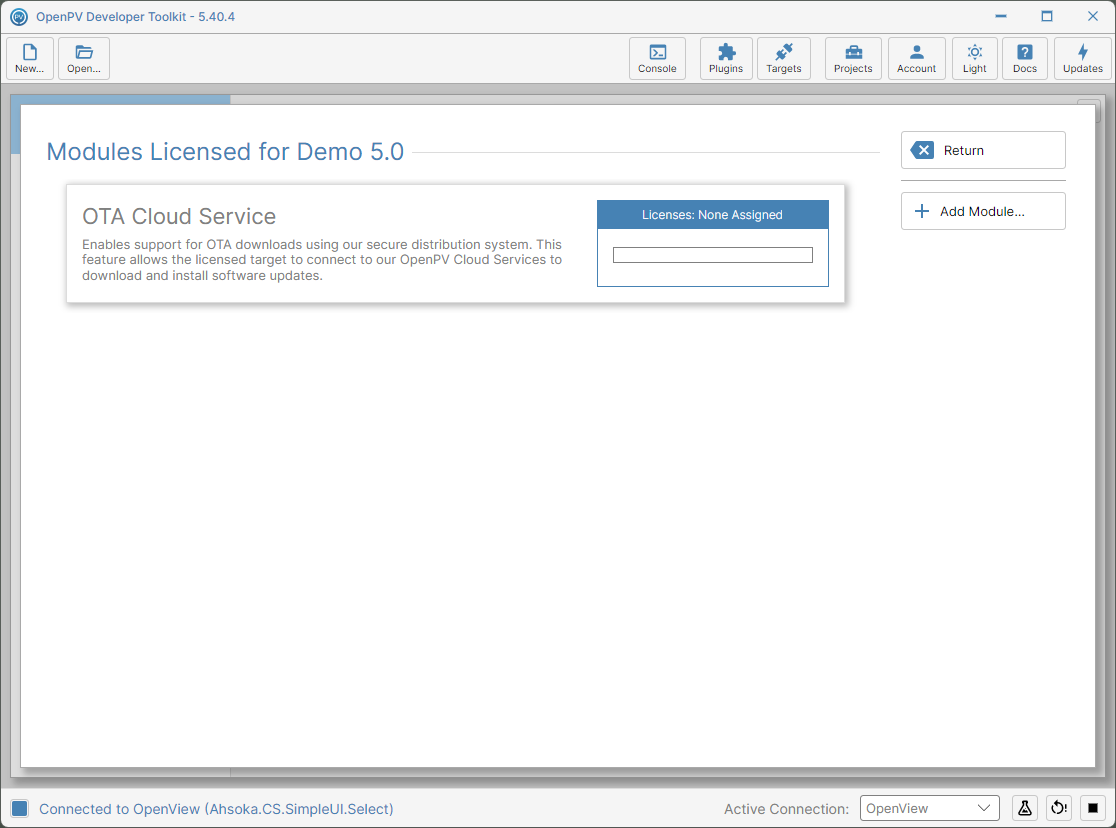Open the Account page
Image resolution: width=1116 pixels, height=828 pixels.
tap(917, 58)
